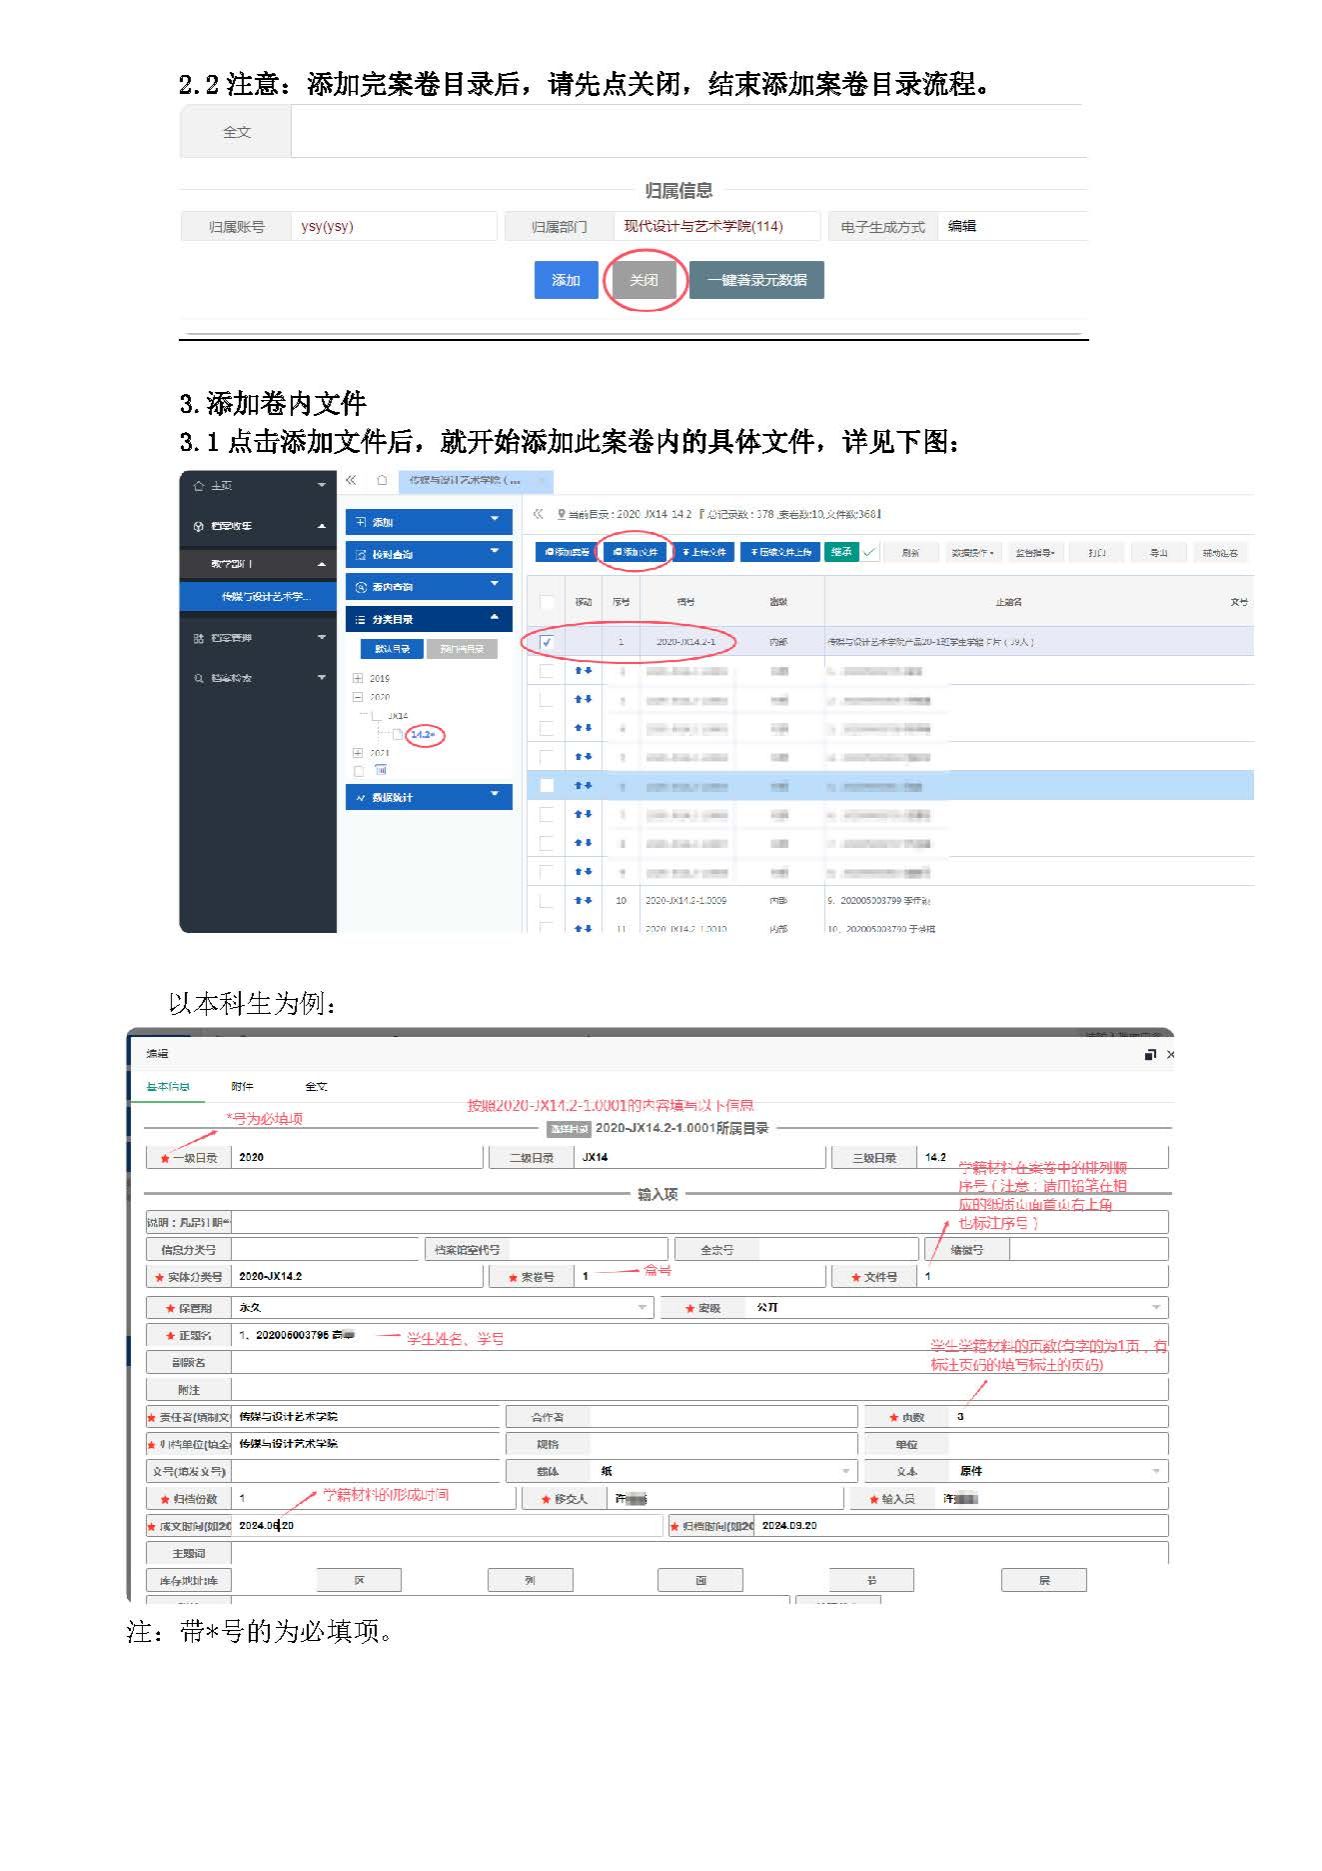Click the 关闭 button
Image resolution: width=1322 pixels, height=1871 pixels.
pyautogui.click(x=644, y=280)
